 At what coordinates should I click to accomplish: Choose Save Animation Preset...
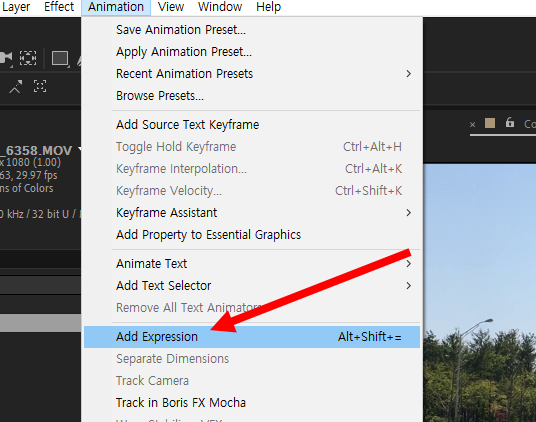click(252, 30)
